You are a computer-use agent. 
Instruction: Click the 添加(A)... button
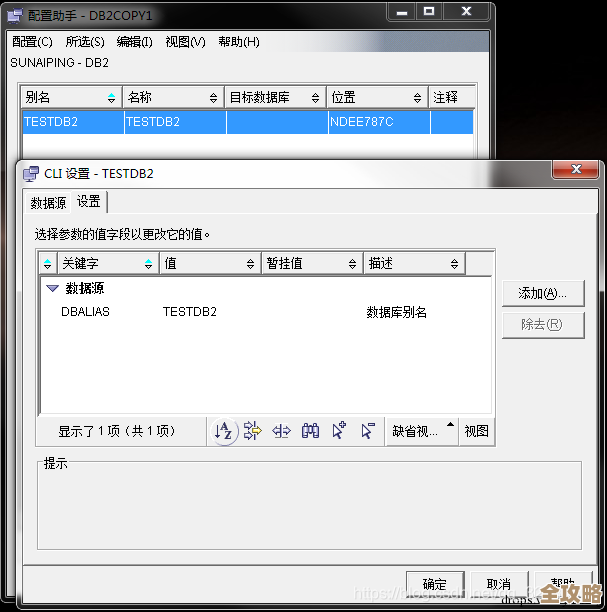tap(543, 293)
